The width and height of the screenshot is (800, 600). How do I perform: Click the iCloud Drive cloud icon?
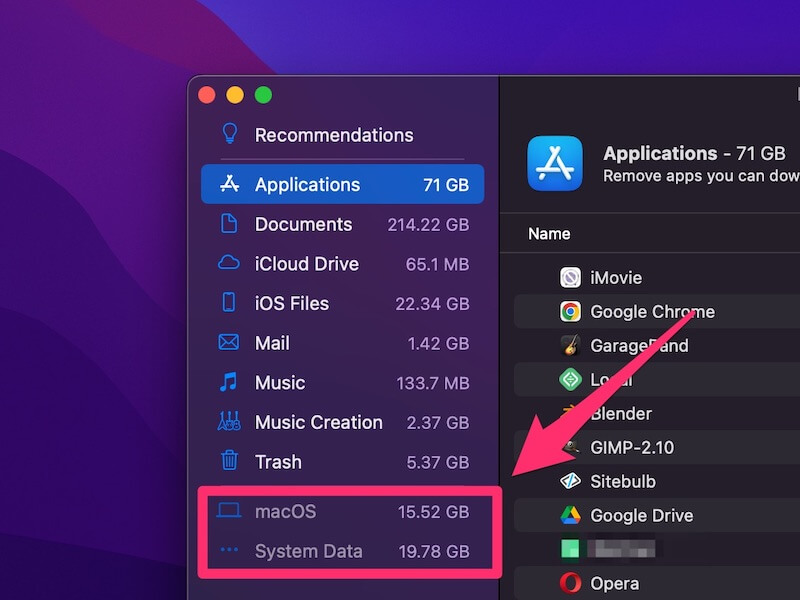tap(228, 264)
